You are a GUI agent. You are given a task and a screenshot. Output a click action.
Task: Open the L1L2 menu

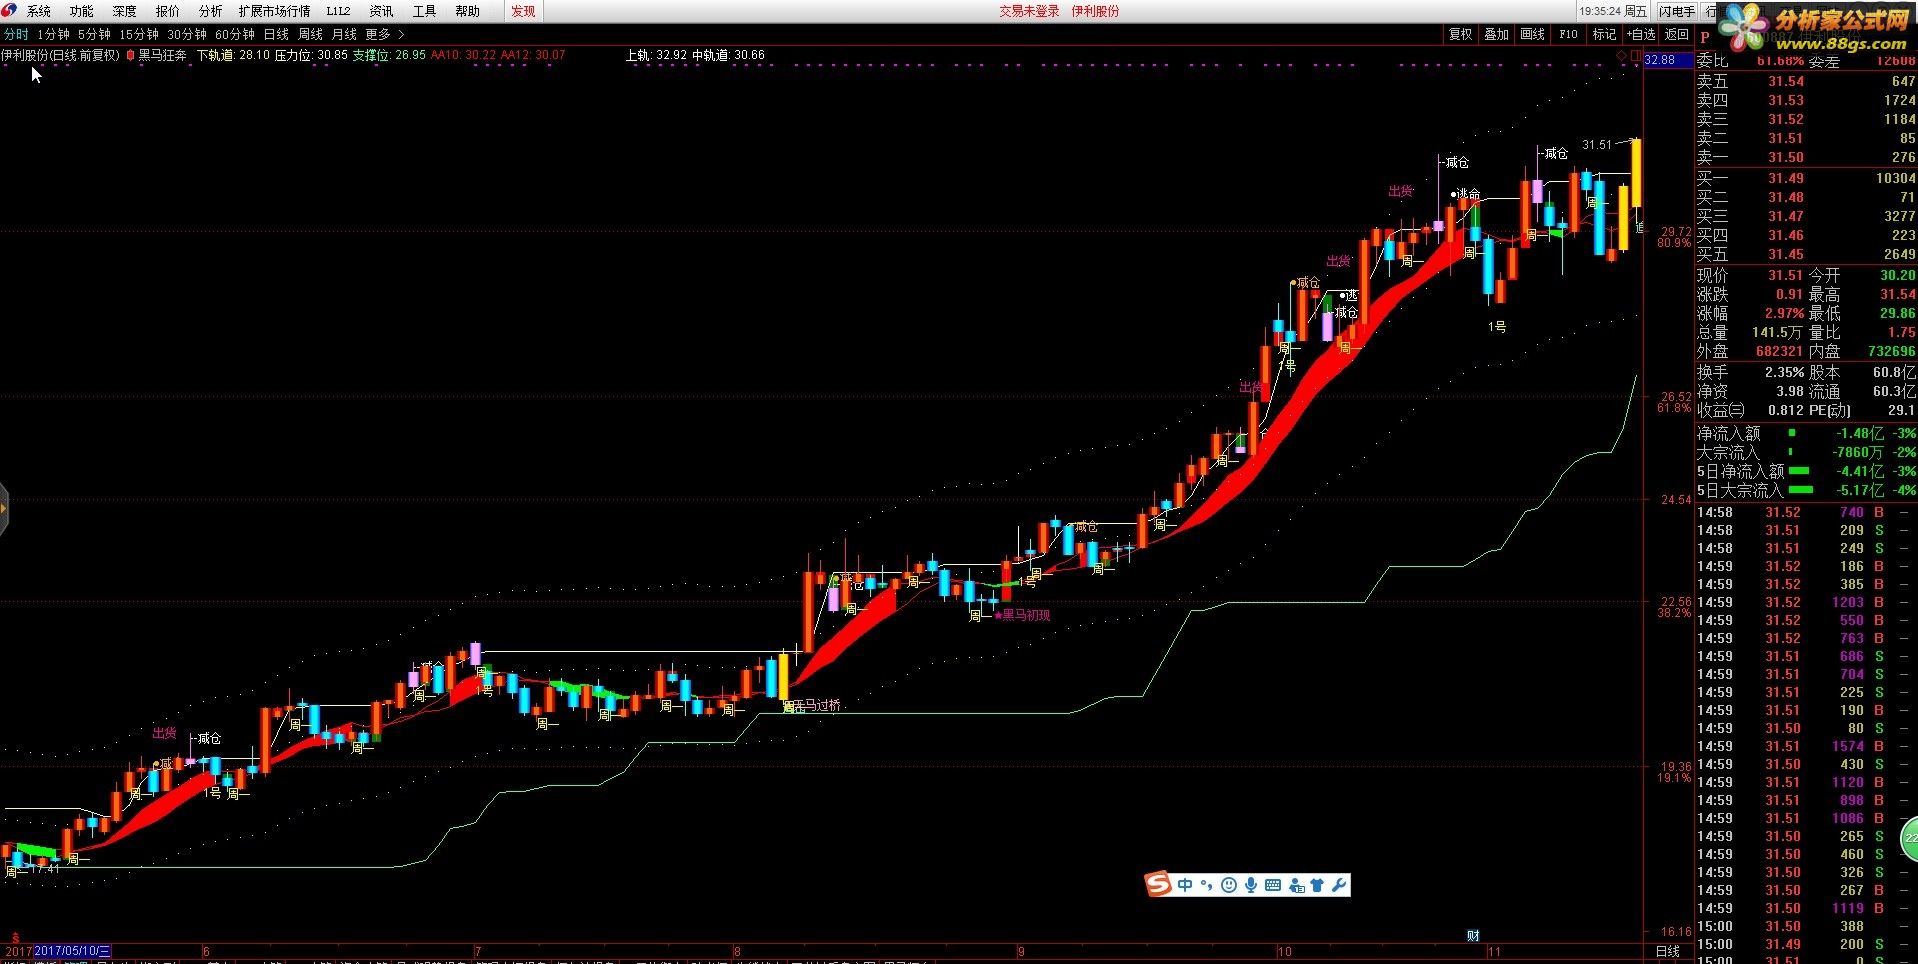[x=338, y=11]
